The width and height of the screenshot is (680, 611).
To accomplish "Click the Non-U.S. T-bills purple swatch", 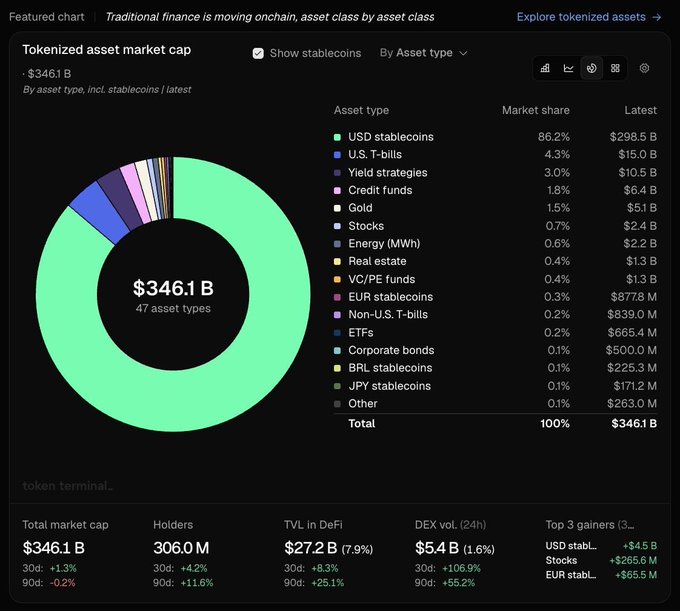I will click(337, 315).
